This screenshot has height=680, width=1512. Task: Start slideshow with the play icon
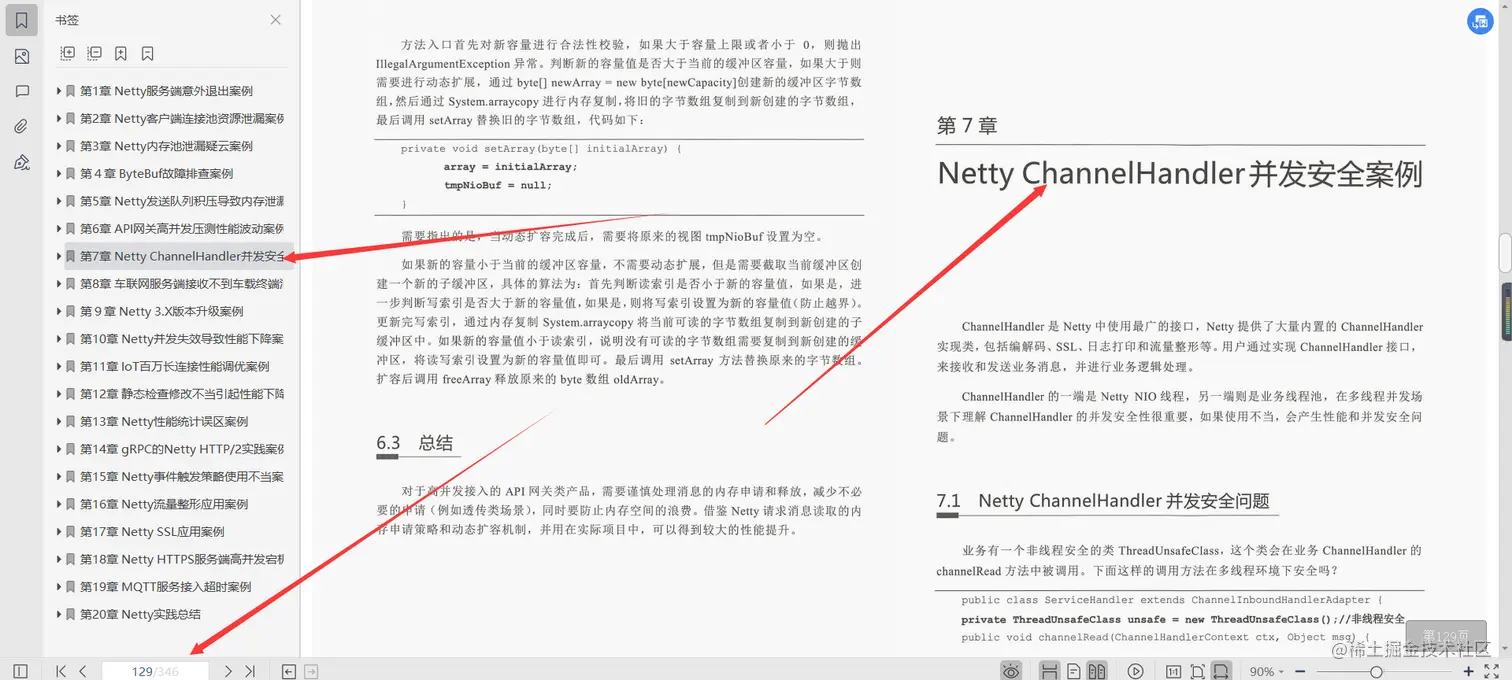pyautogui.click(x=1135, y=671)
